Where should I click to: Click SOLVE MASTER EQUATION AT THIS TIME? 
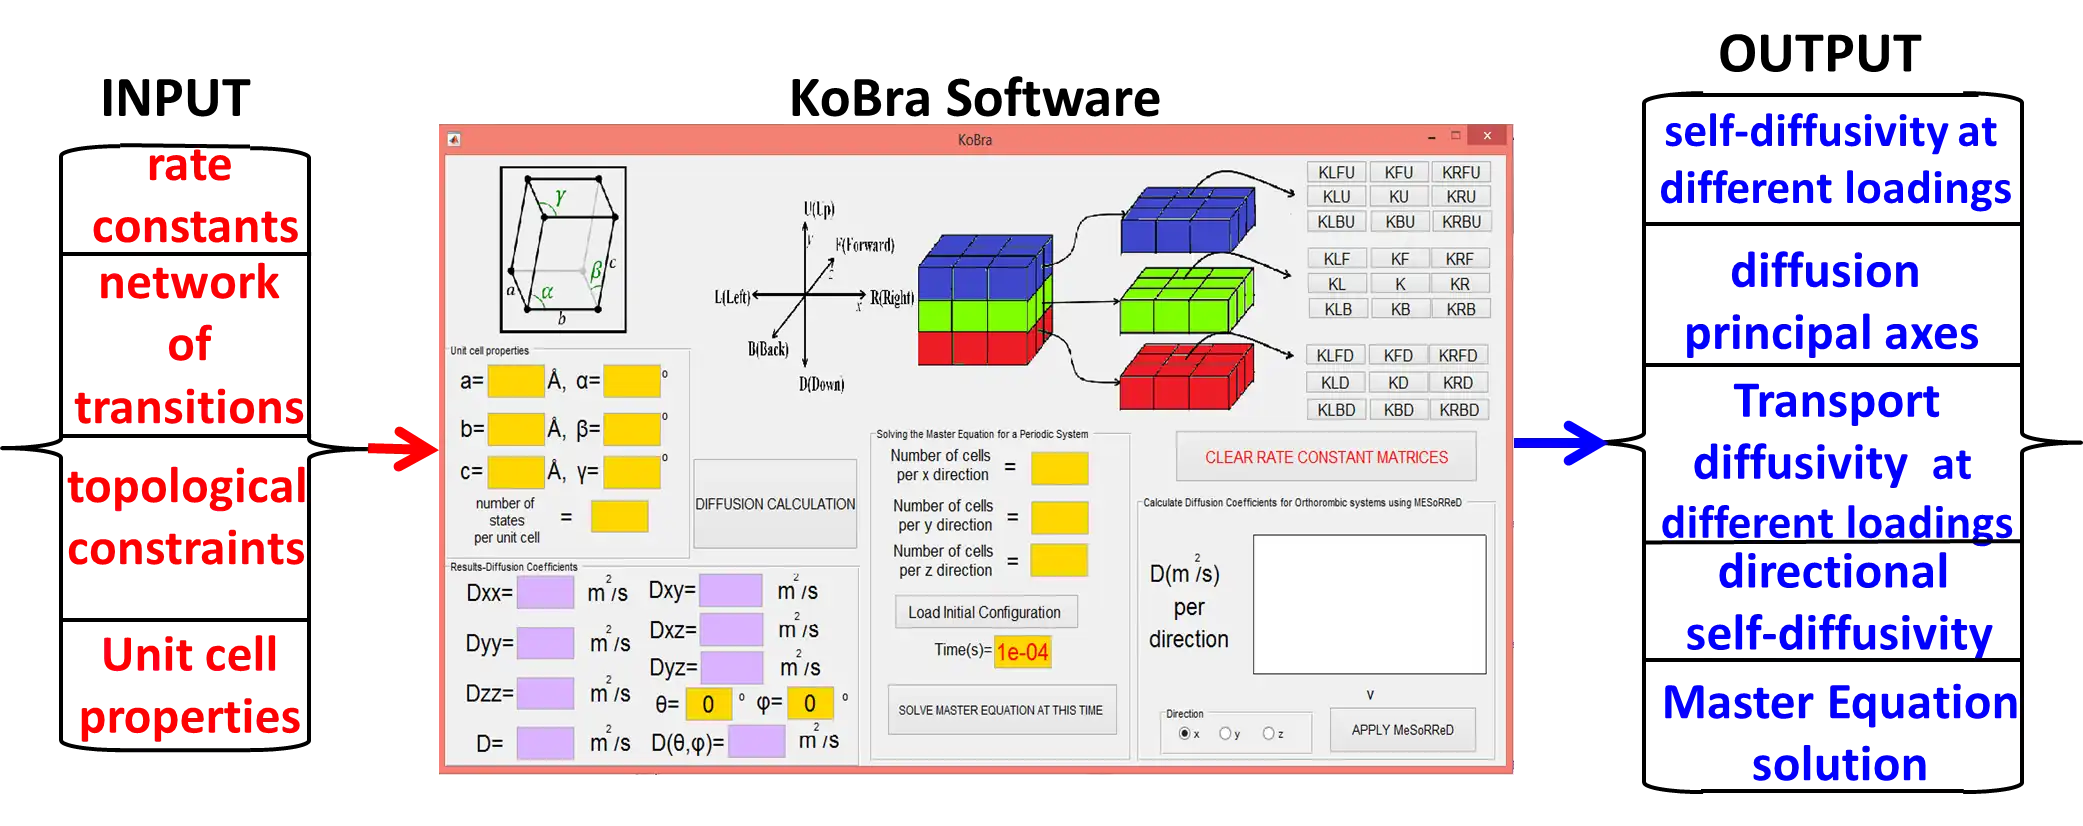click(1001, 710)
